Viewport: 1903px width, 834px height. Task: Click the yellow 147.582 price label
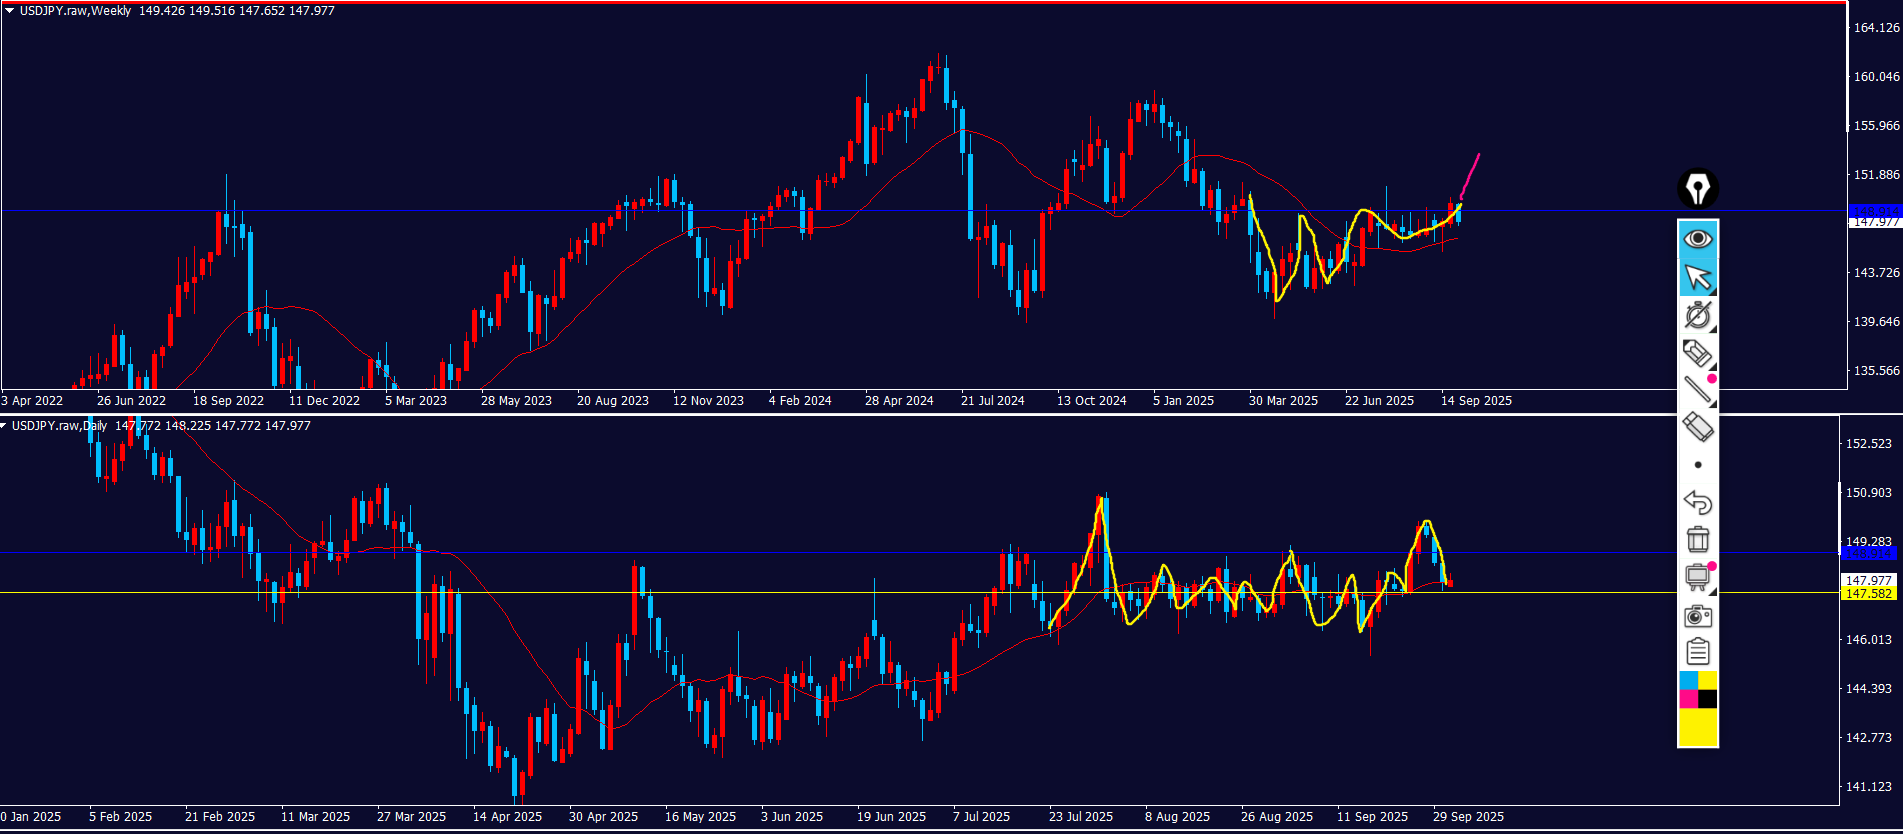[x=1868, y=594]
